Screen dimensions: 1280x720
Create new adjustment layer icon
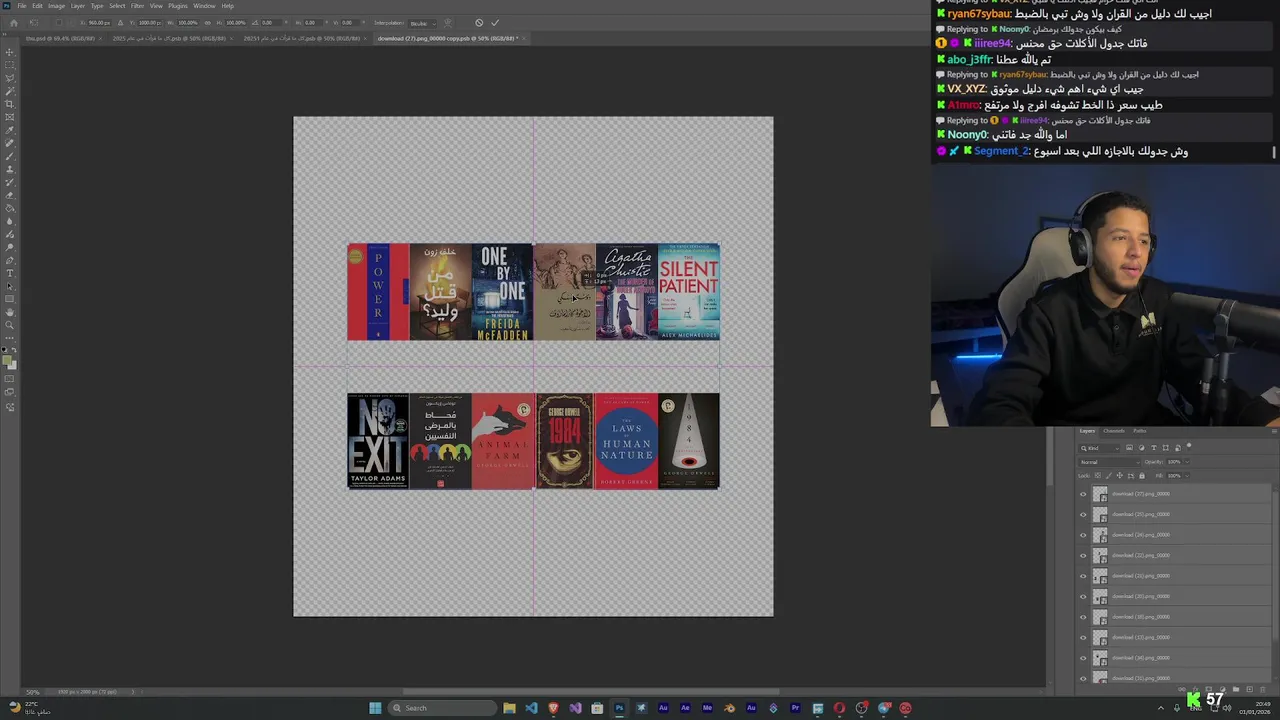[x=1223, y=689]
